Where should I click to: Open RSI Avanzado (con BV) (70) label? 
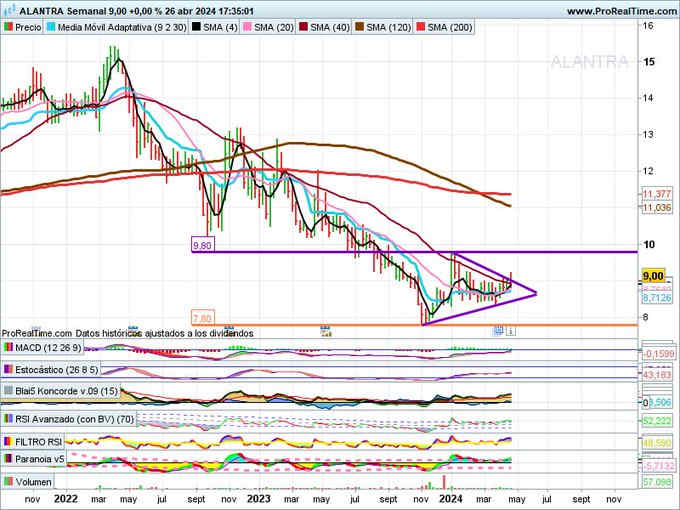click(75, 419)
